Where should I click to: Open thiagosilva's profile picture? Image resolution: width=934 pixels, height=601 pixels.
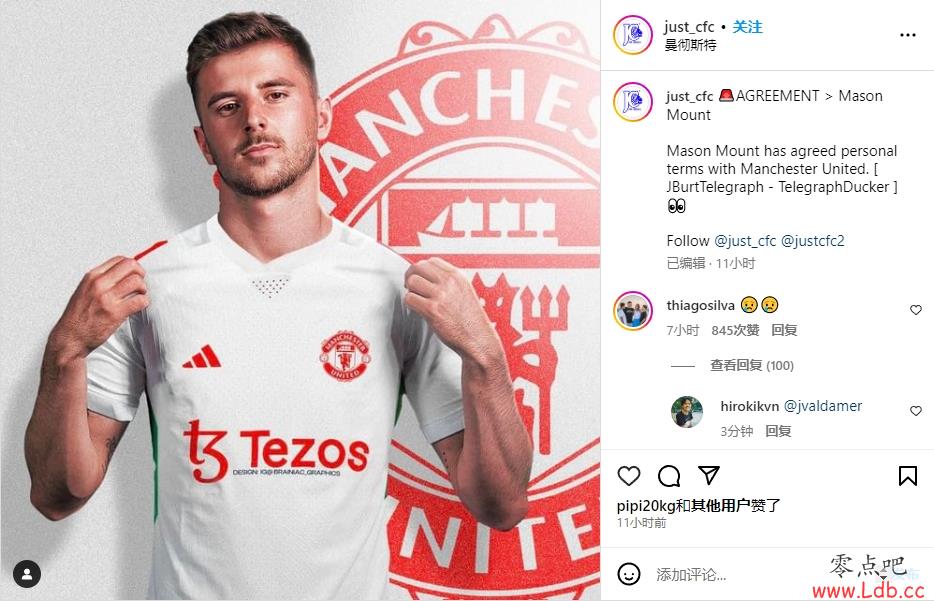(x=633, y=310)
